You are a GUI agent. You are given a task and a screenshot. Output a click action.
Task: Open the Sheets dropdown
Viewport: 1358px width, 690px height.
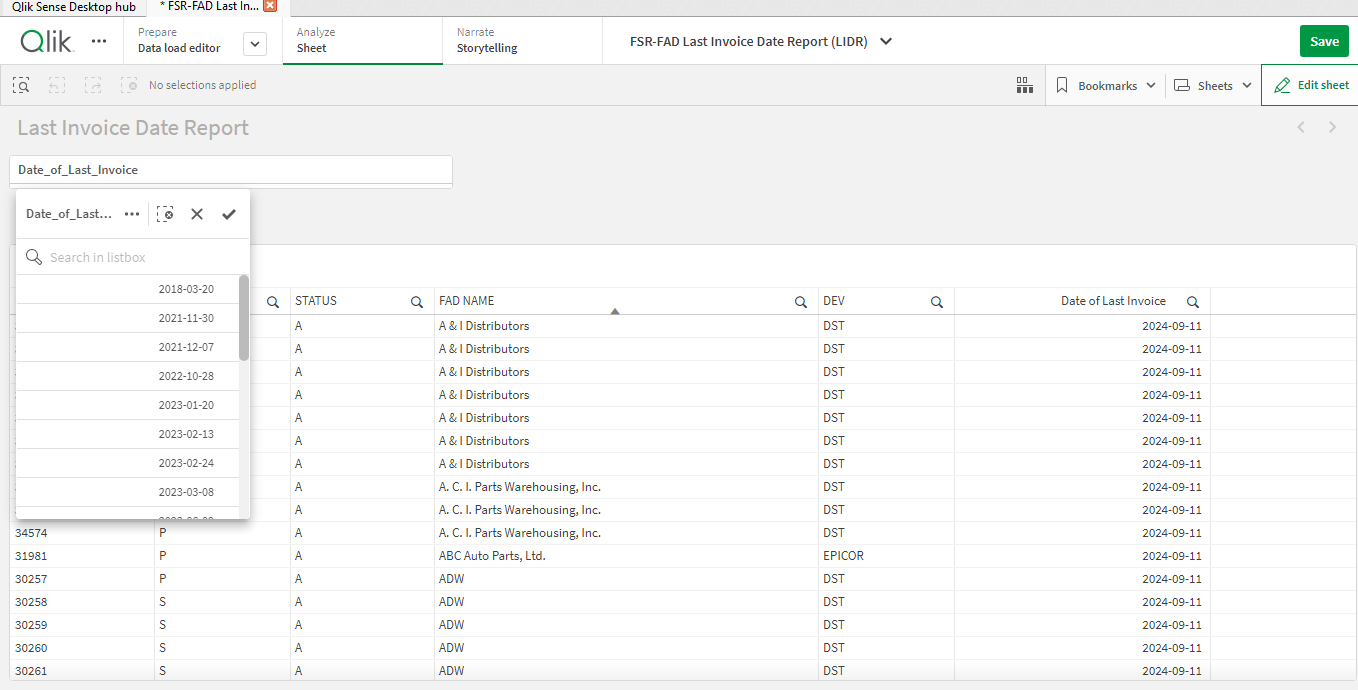(x=1212, y=86)
